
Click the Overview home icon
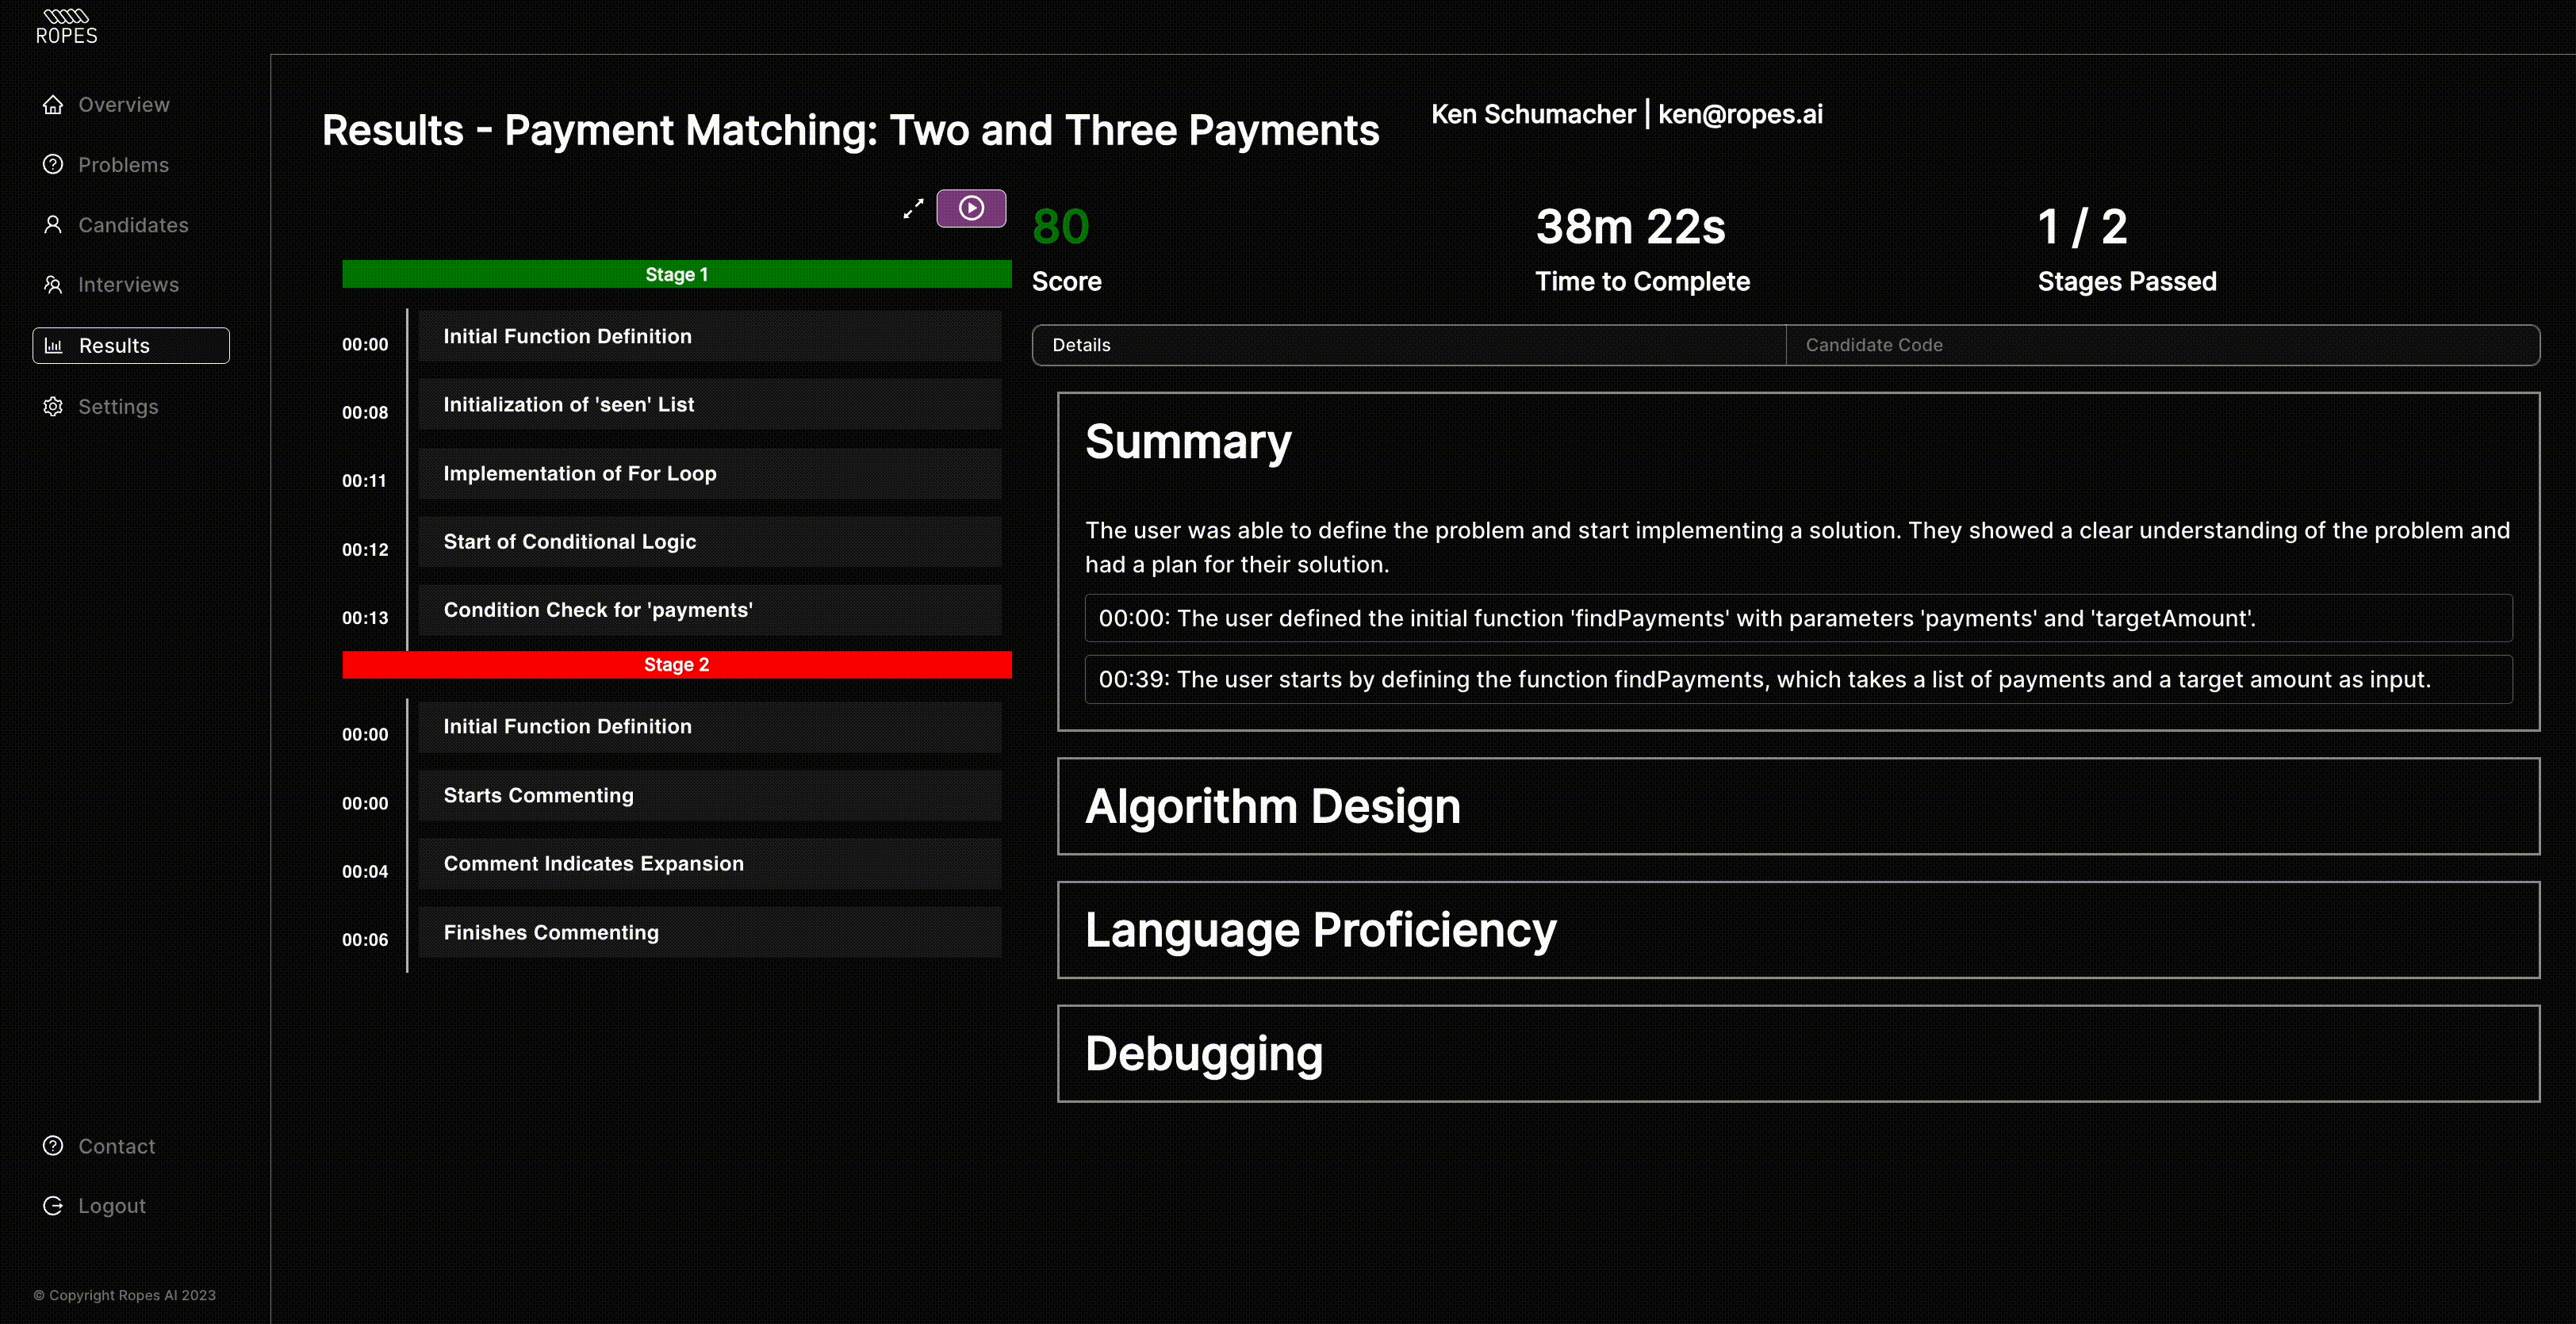[53, 104]
